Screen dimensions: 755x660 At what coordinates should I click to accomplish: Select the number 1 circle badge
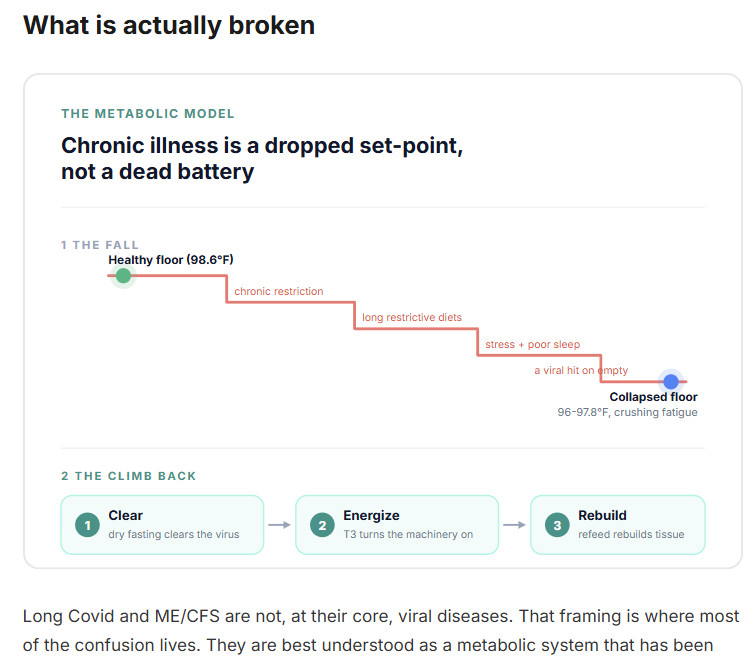point(88,525)
